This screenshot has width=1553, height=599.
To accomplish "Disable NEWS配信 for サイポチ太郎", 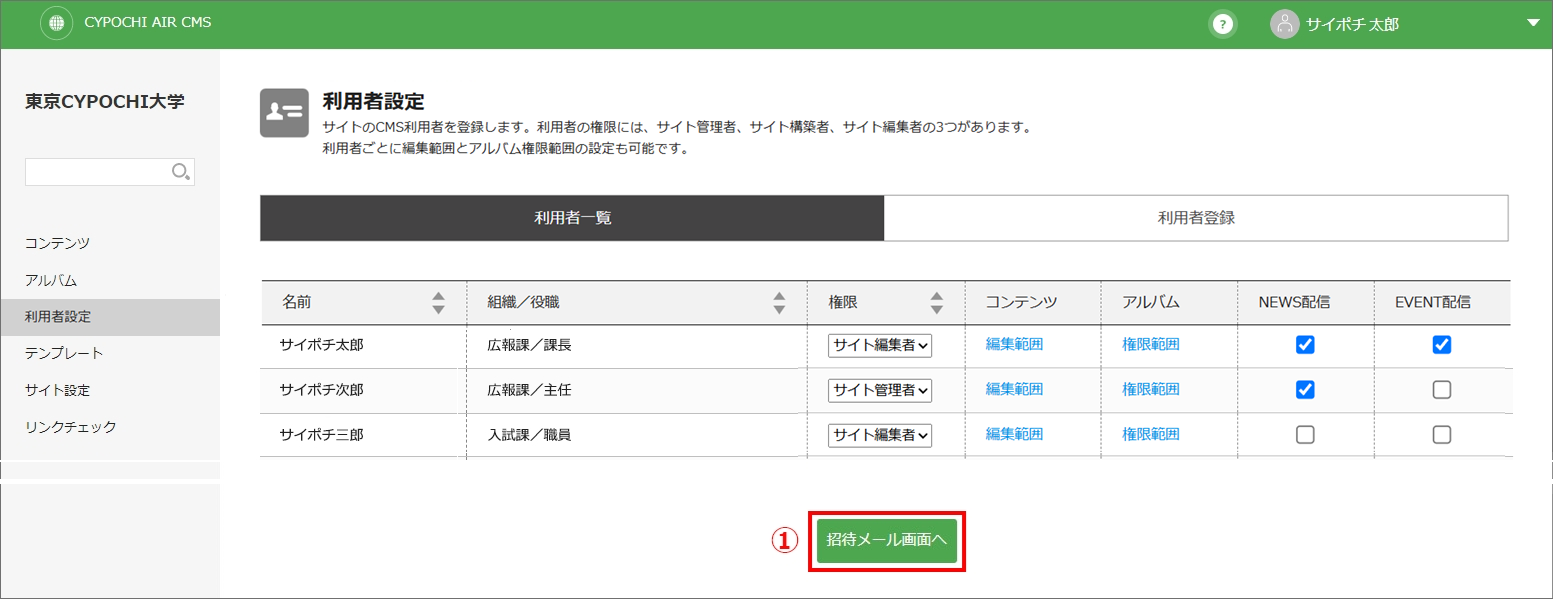I will tap(1304, 344).
